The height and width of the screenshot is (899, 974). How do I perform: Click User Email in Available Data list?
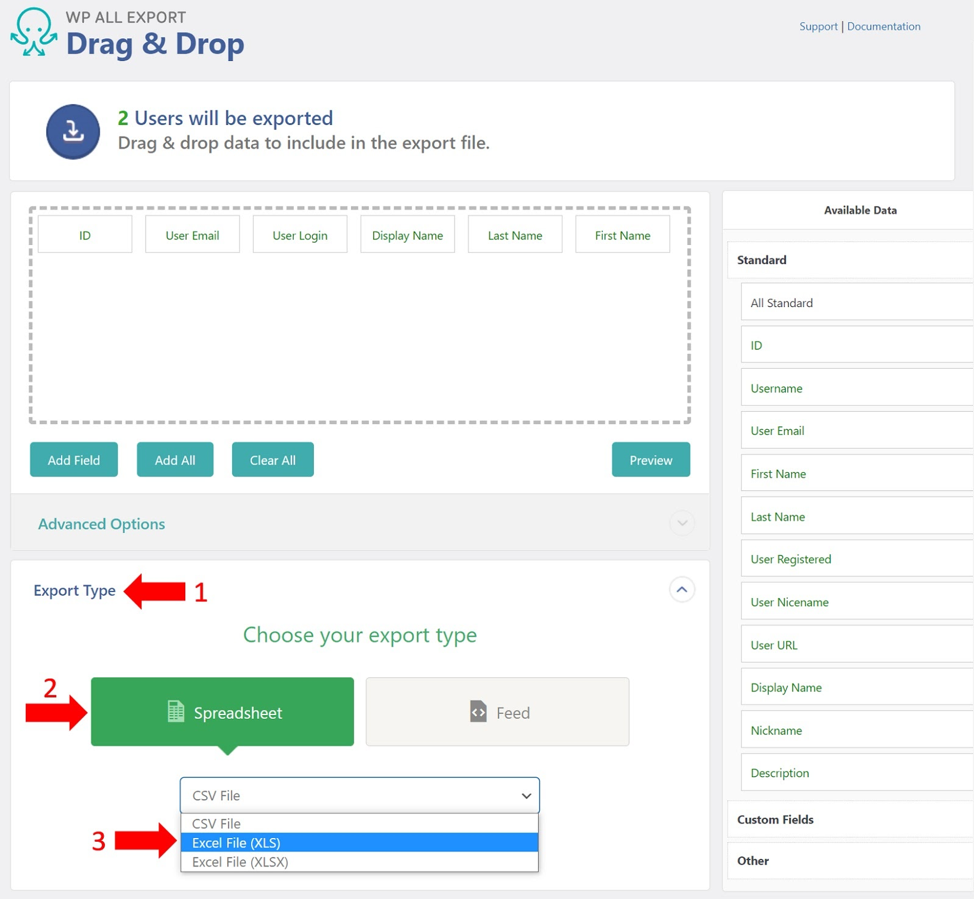pos(857,431)
